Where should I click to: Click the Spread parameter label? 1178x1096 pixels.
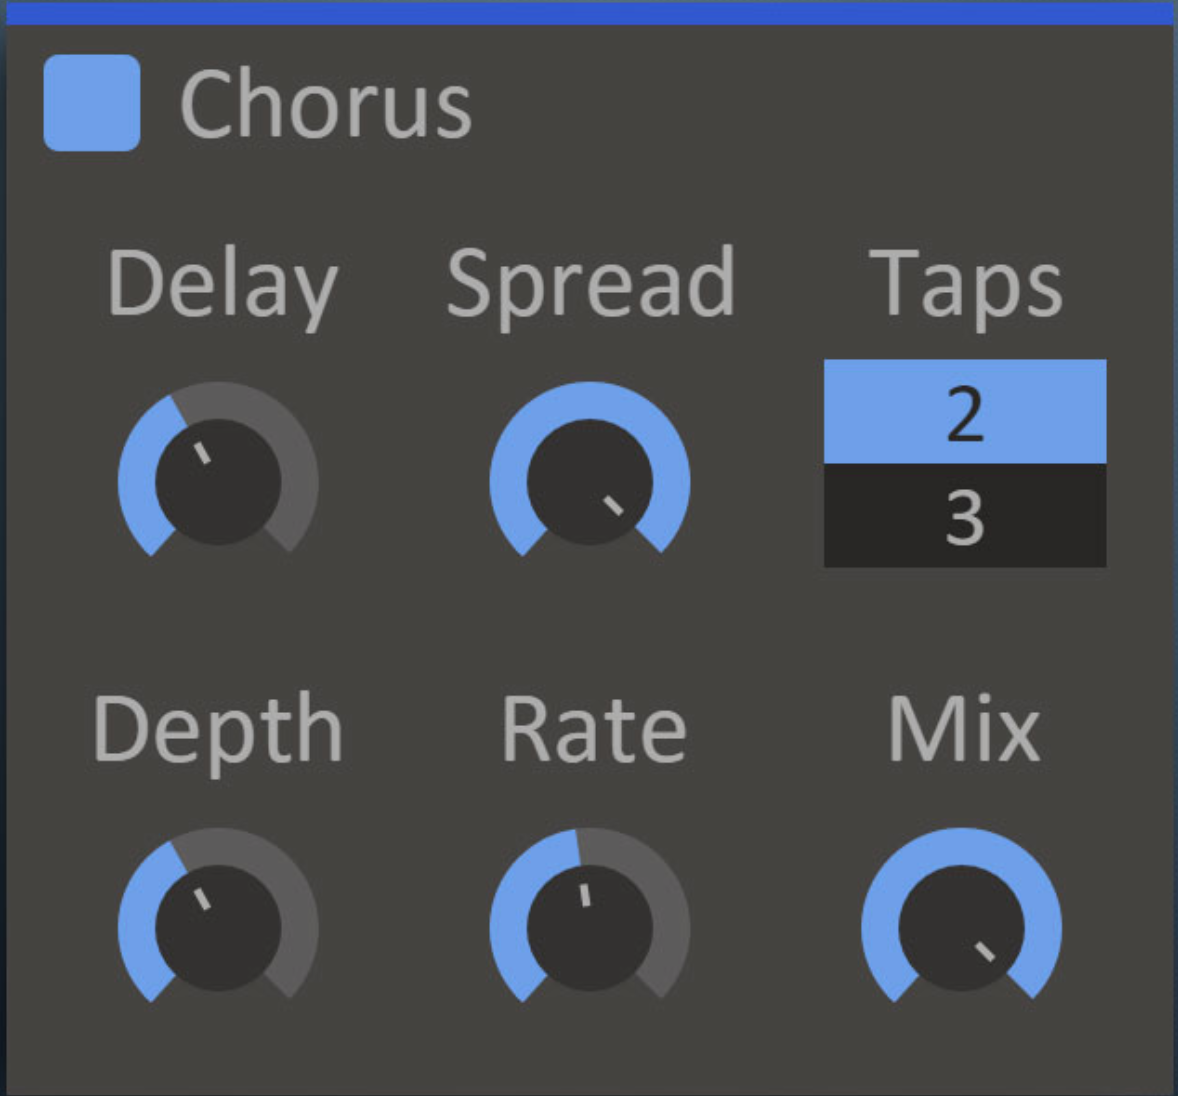click(x=592, y=283)
